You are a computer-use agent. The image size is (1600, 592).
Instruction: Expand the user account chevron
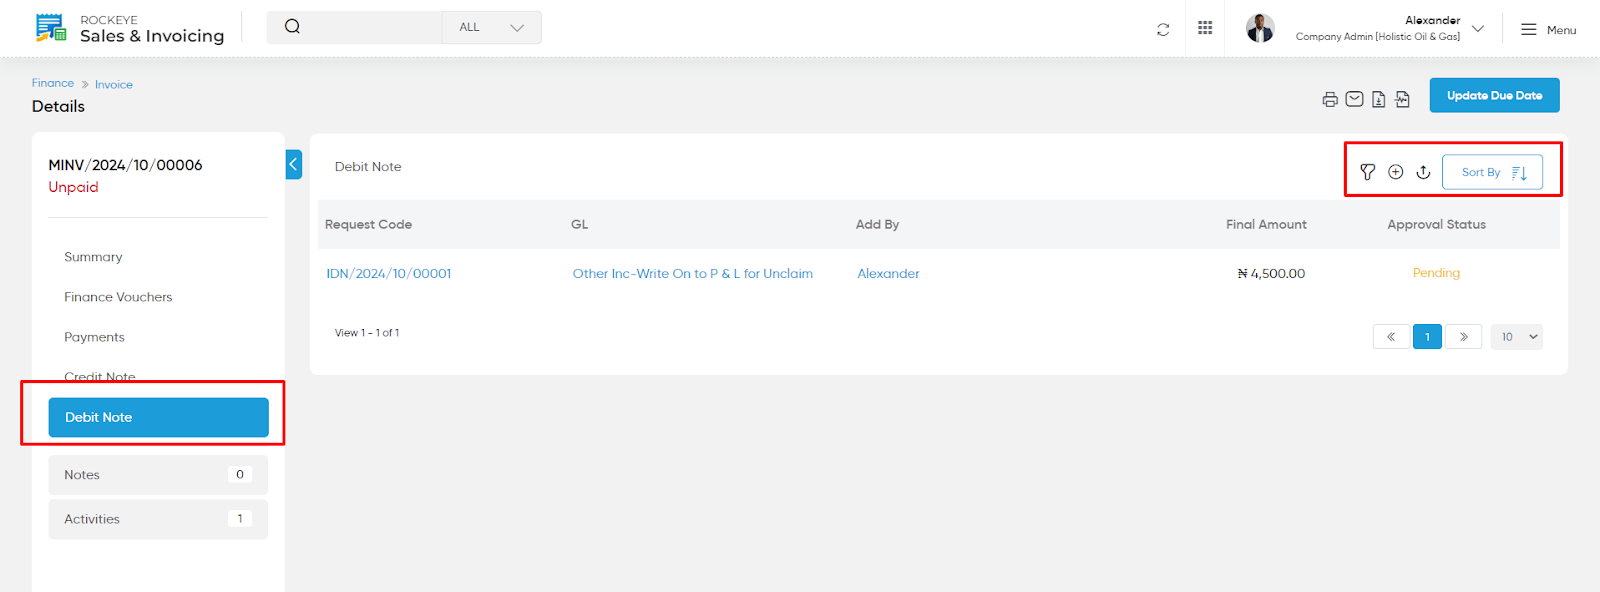click(1478, 28)
